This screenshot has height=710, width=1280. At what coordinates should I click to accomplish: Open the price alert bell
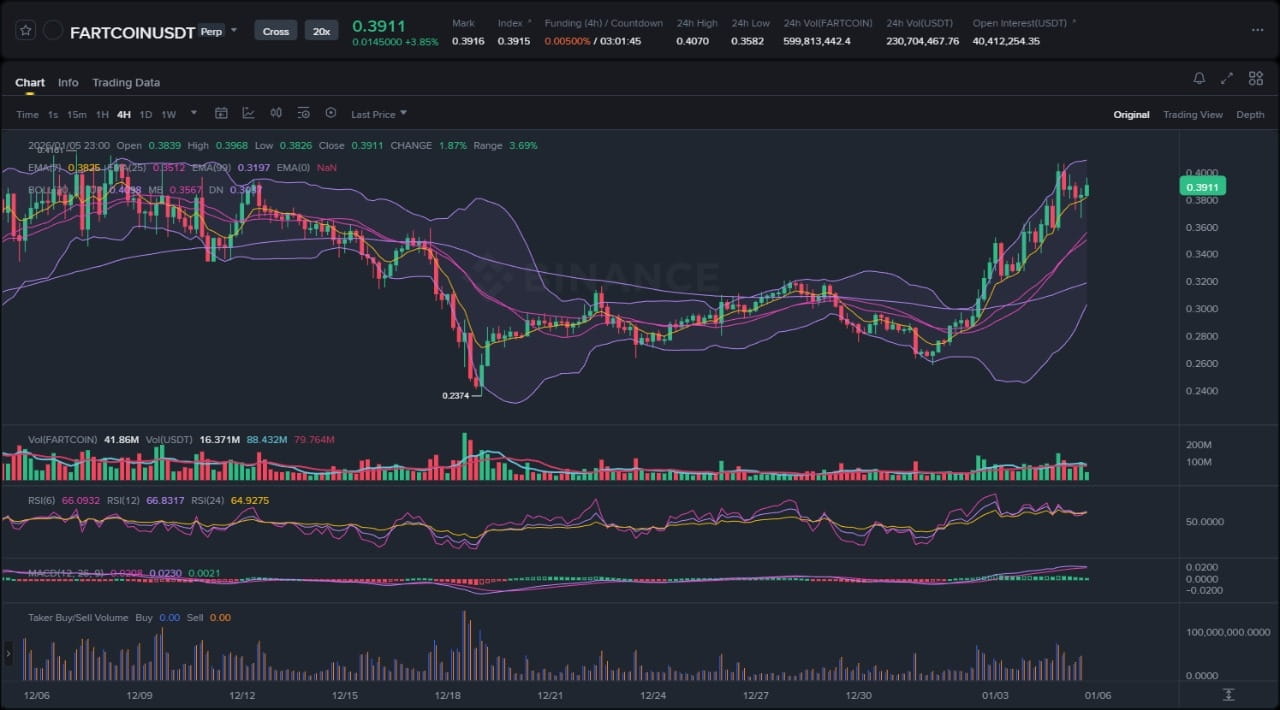tap(1199, 79)
